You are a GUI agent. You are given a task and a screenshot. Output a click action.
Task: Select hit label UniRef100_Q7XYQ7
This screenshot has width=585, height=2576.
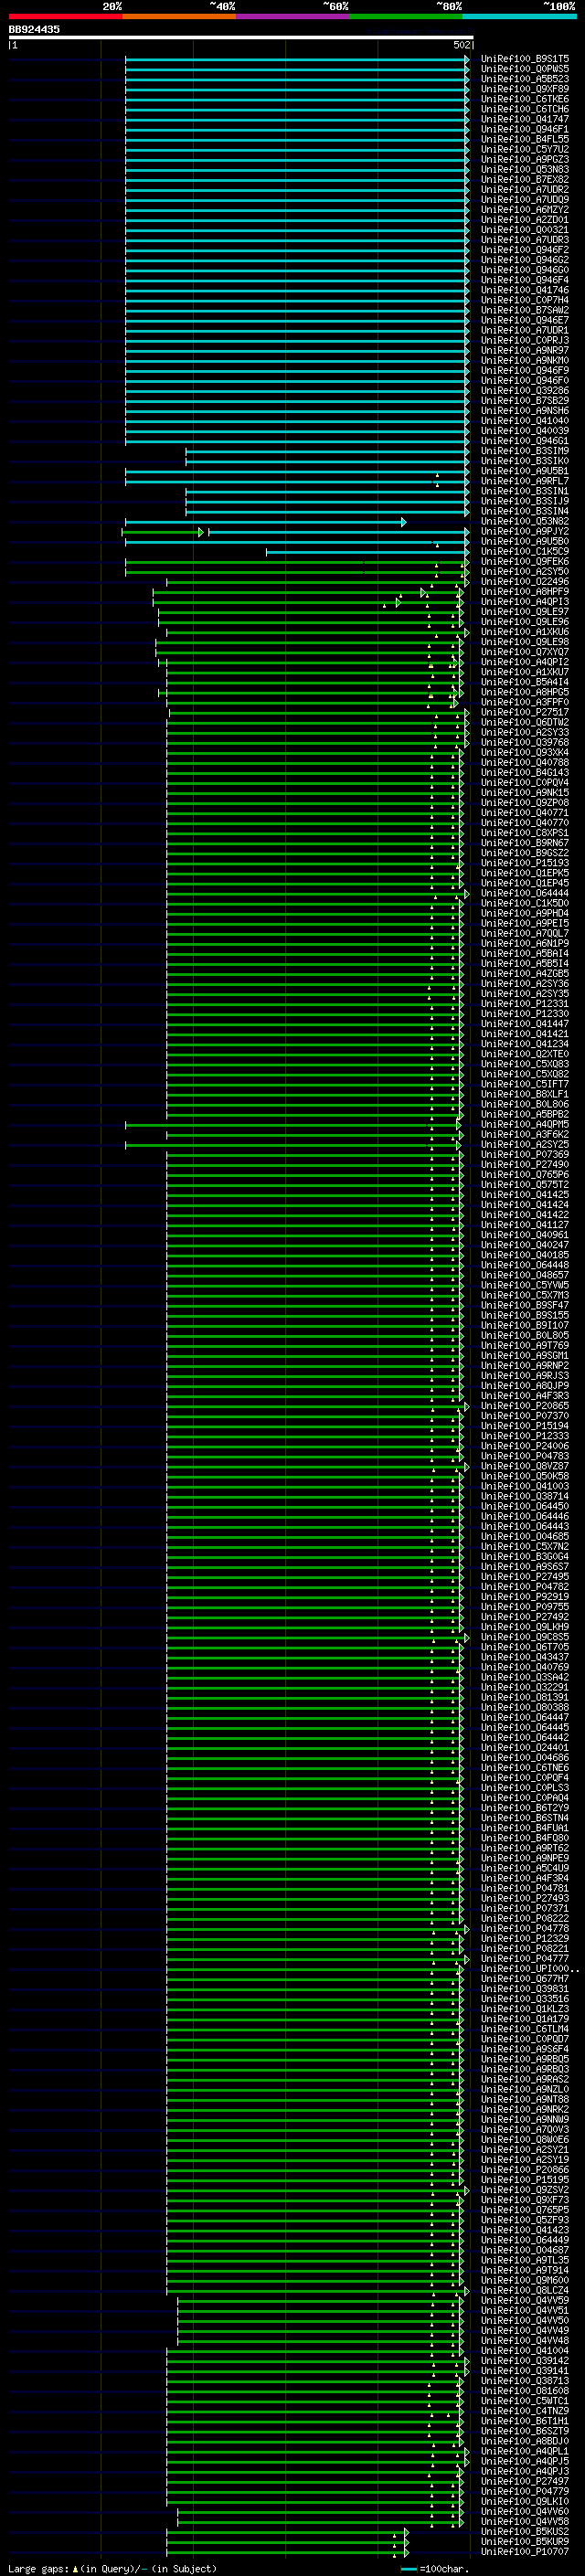coord(525,652)
